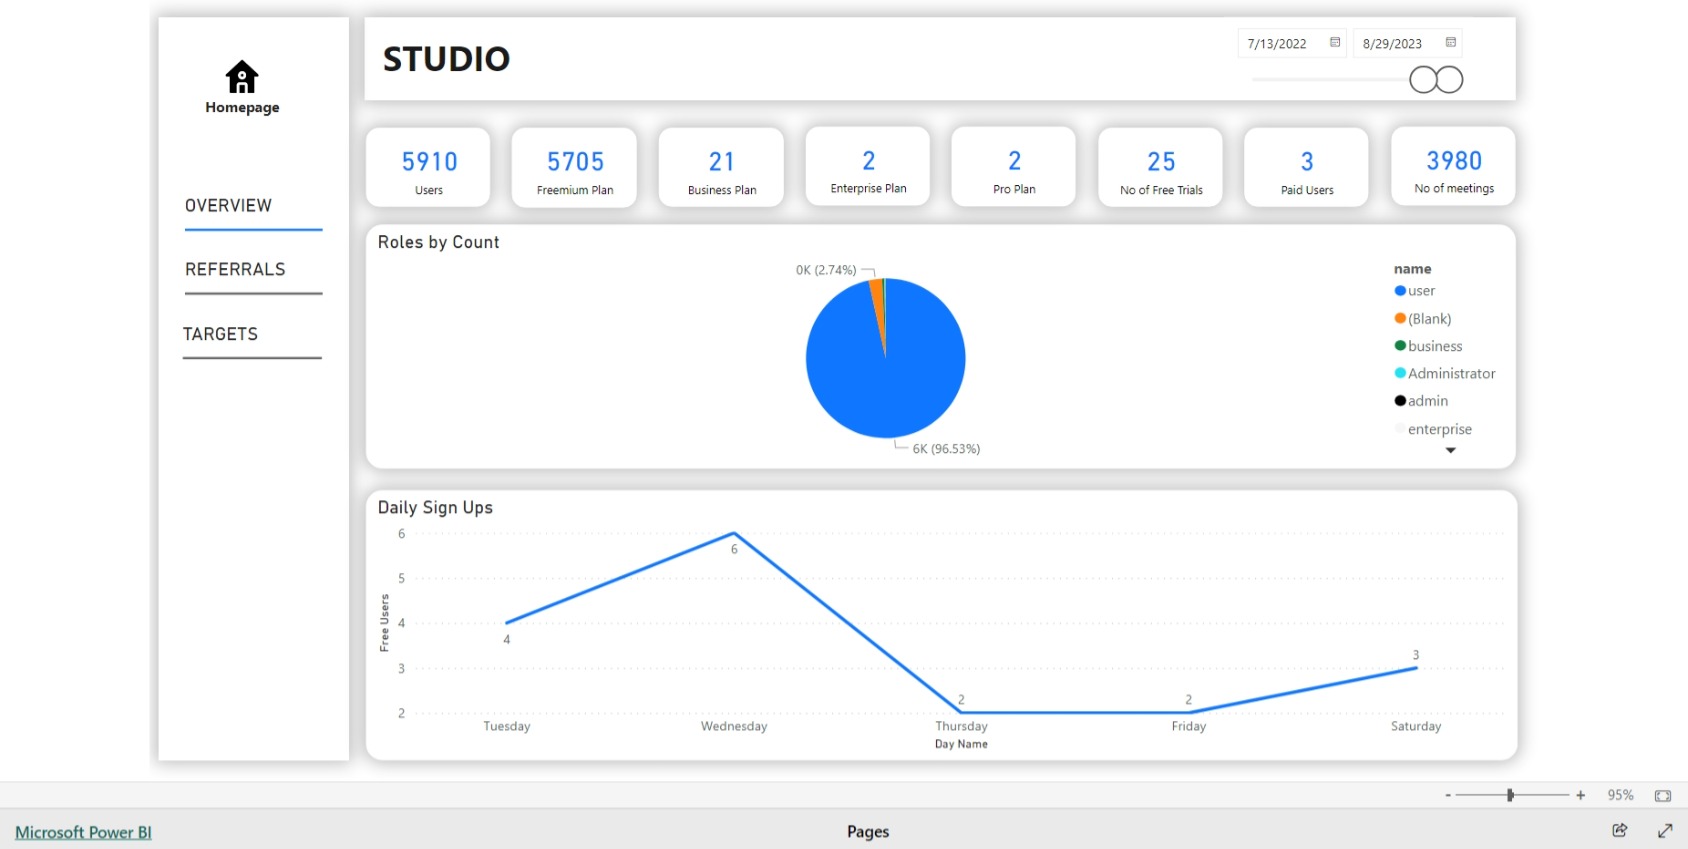Click the Saturday data point valued 3

click(x=1416, y=668)
